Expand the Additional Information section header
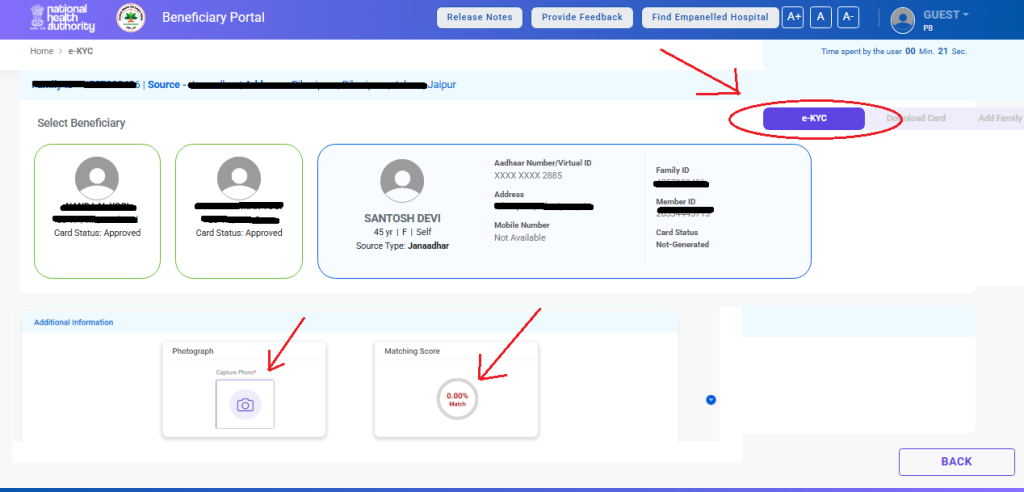 74,322
